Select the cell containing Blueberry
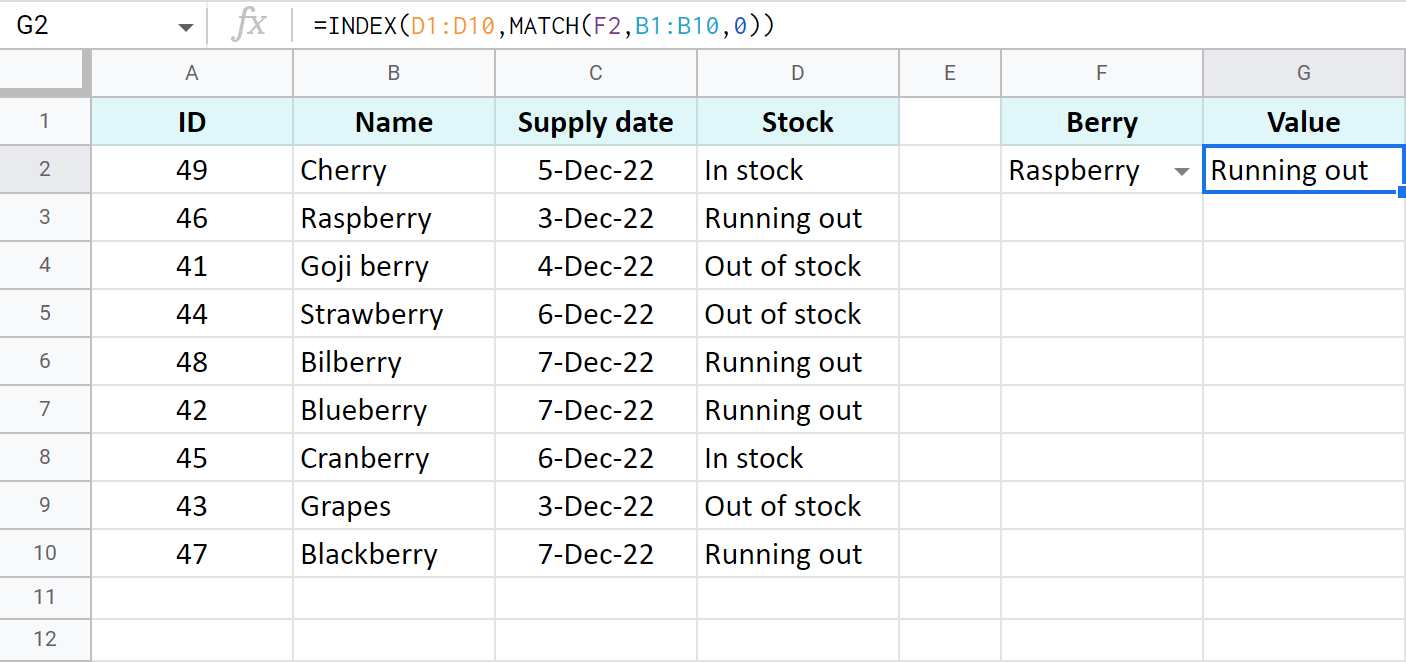This screenshot has height=662, width=1406. tap(393, 409)
